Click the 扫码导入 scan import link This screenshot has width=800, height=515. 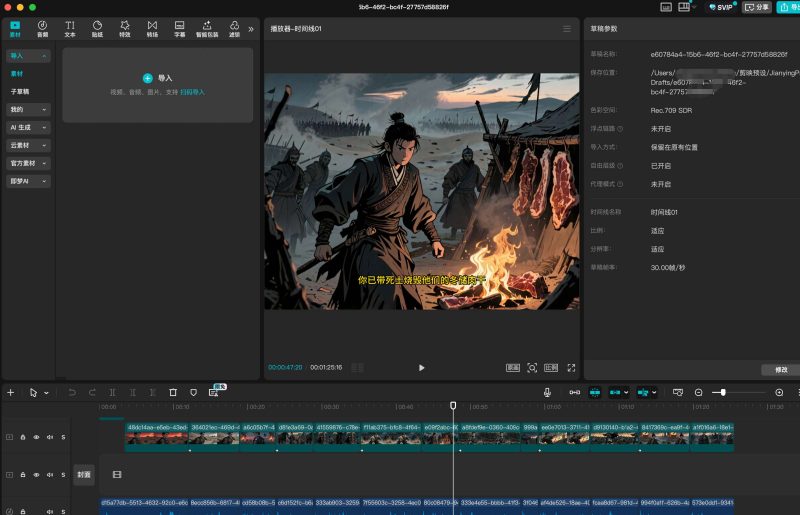pos(193,92)
